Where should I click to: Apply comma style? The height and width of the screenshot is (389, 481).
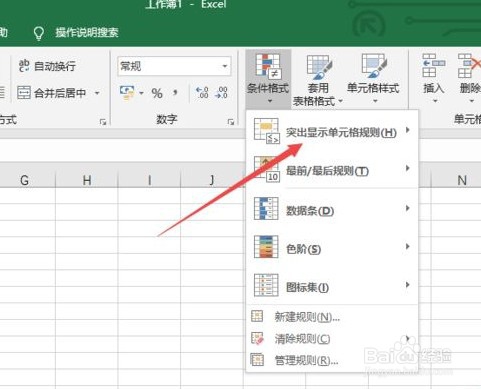[175, 93]
